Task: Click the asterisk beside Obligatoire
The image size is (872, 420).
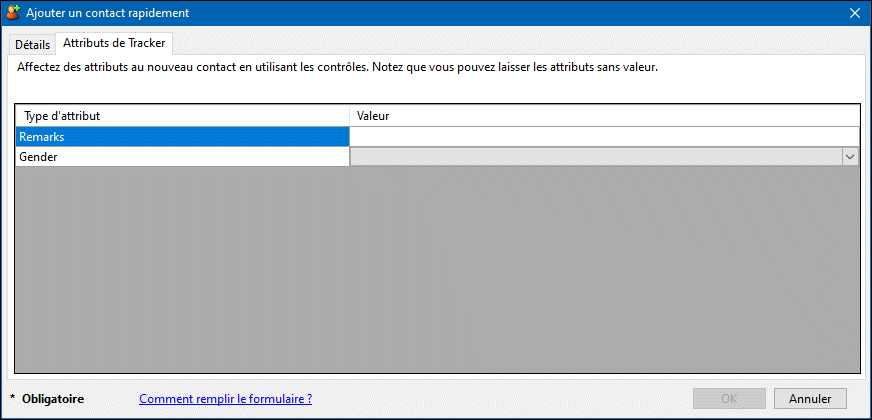Action: [13, 399]
